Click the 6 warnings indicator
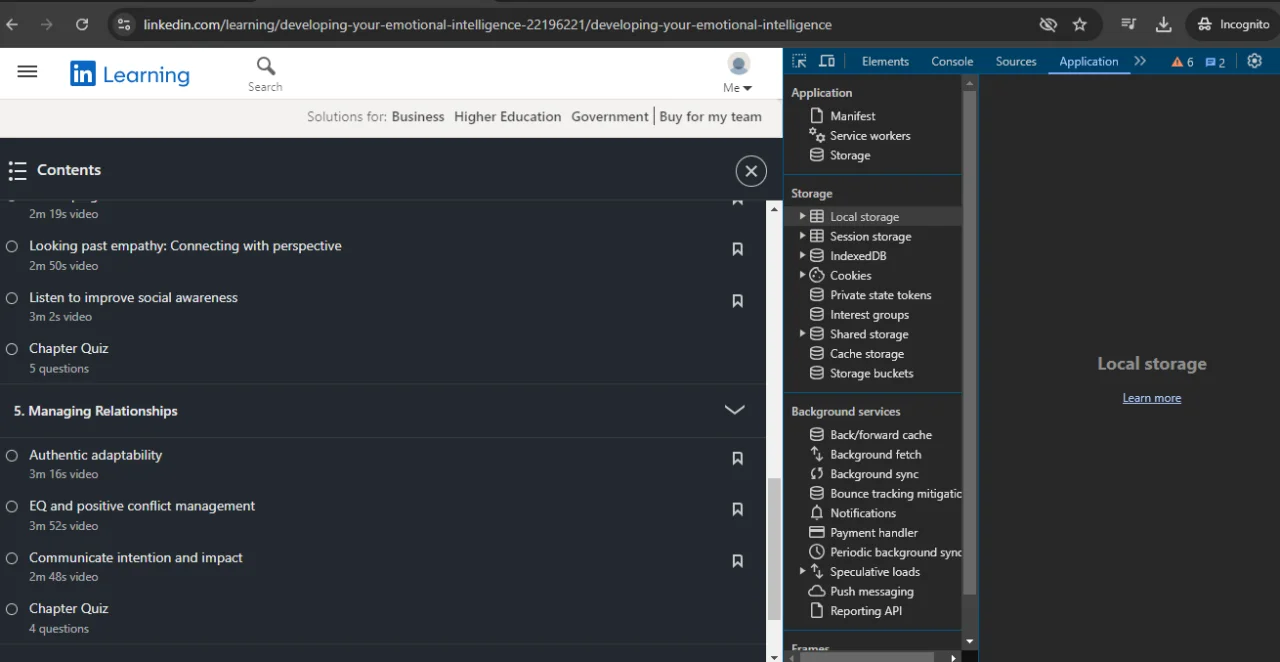 coord(1182,62)
